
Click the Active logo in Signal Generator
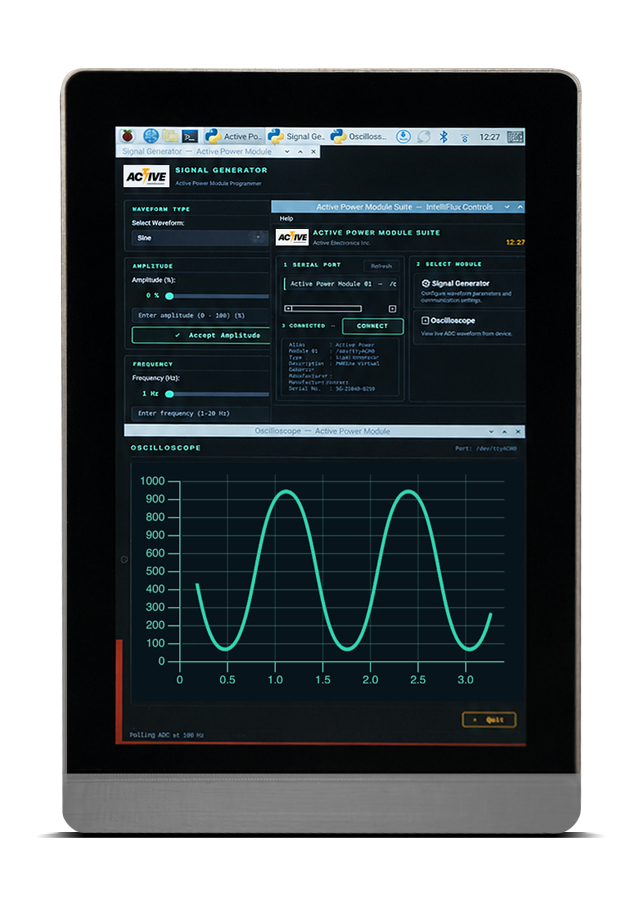coord(146,176)
